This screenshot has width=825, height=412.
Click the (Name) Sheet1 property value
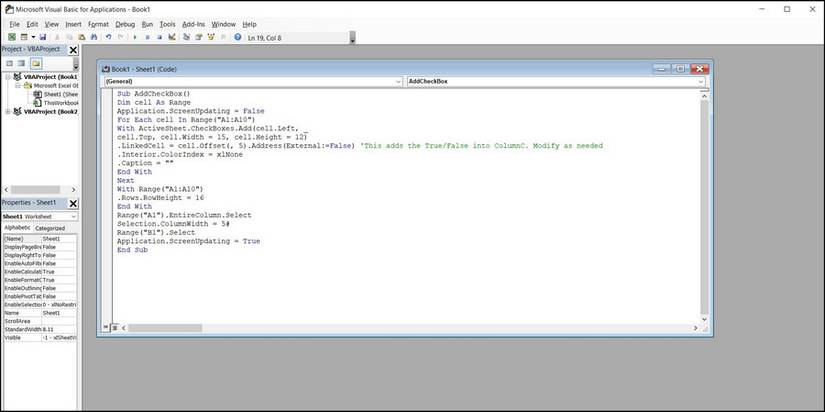(x=59, y=238)
